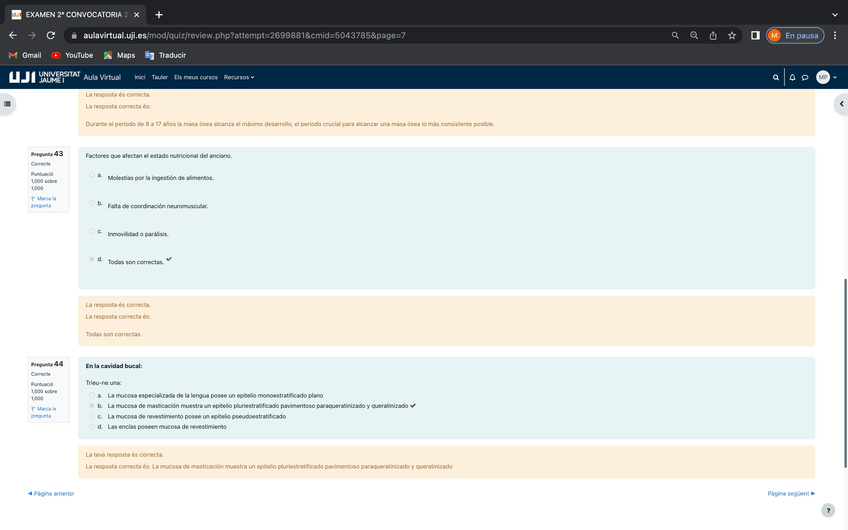
Task: Open the messages speech bubble icon
Action: click(805, 77)
